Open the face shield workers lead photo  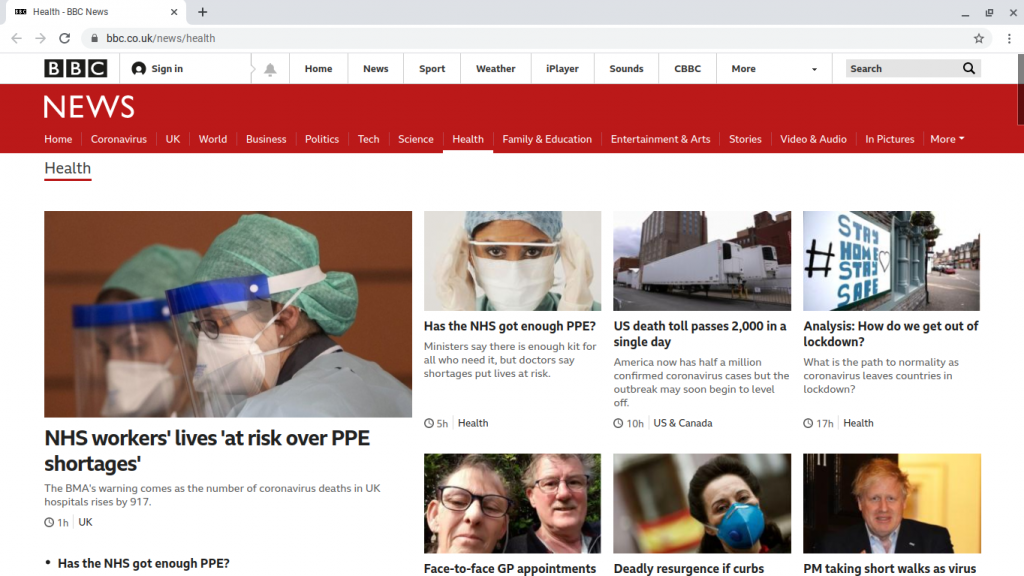[228, 314]
